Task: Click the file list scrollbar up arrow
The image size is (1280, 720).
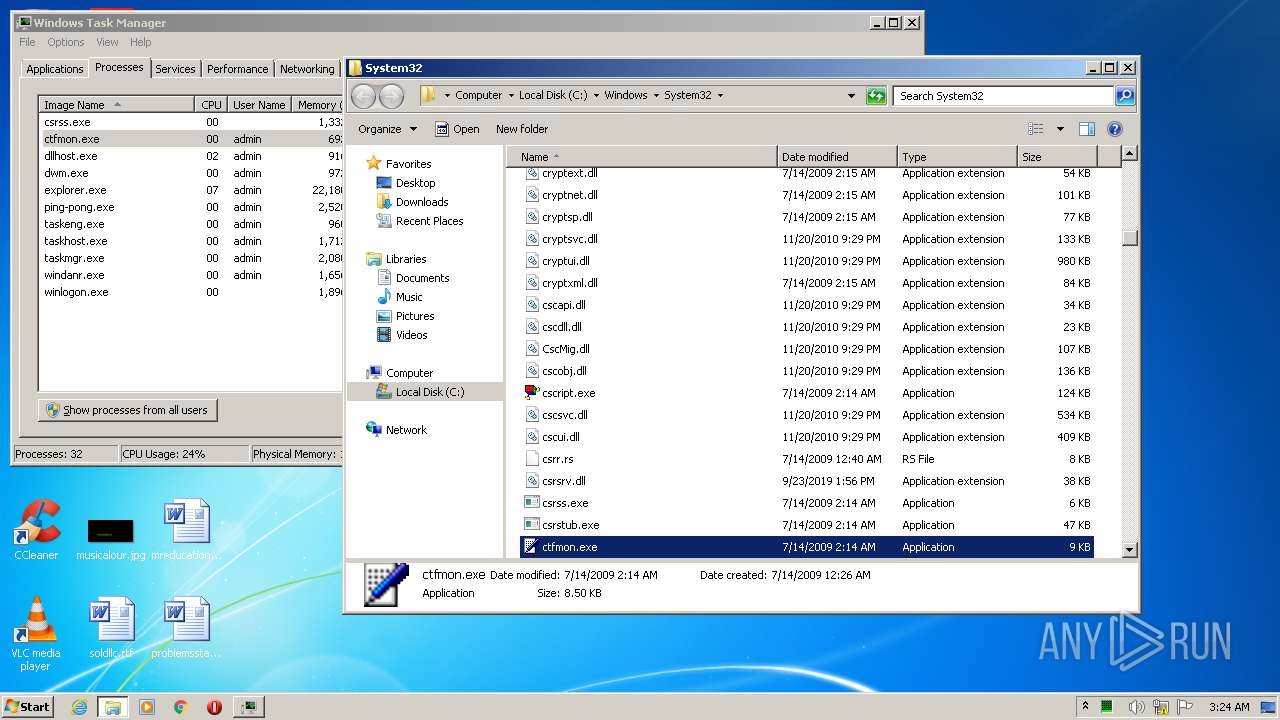Action: click(1130, 154)
